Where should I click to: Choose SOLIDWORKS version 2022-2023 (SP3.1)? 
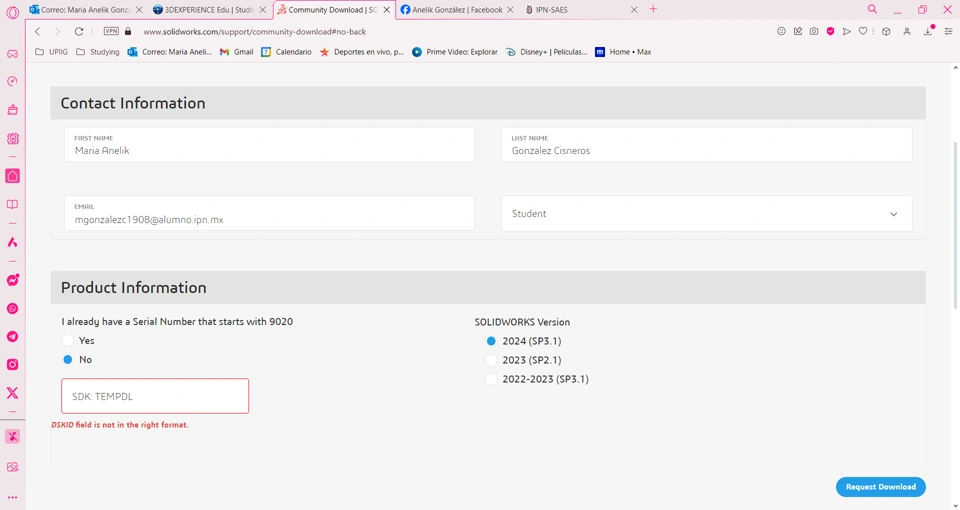click(x=491, y=379)
